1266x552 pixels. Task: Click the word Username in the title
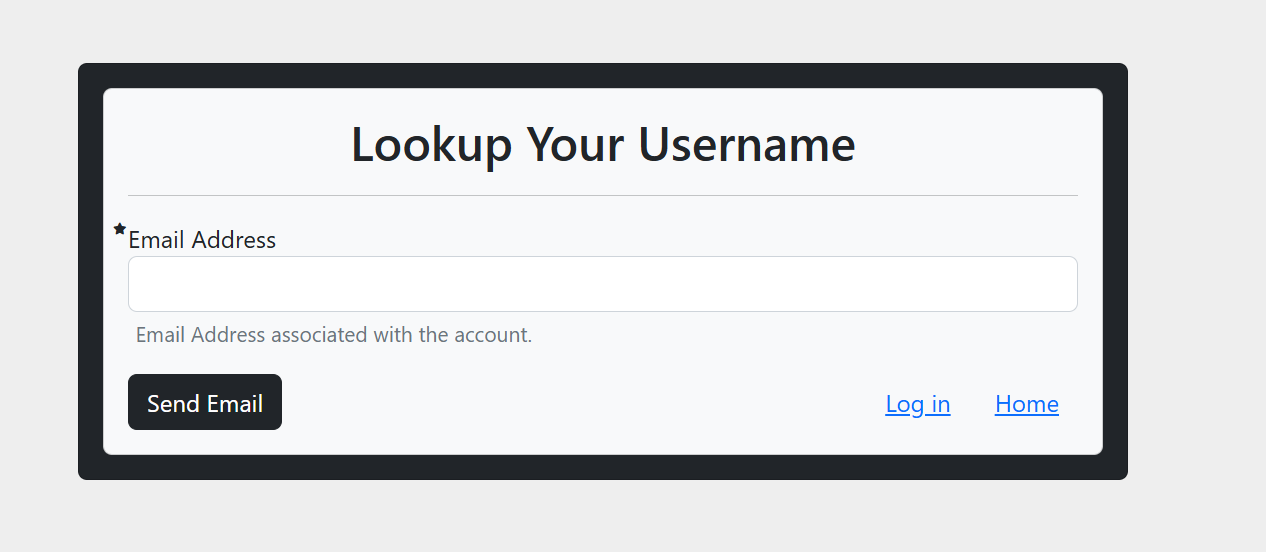click(747, 144)
